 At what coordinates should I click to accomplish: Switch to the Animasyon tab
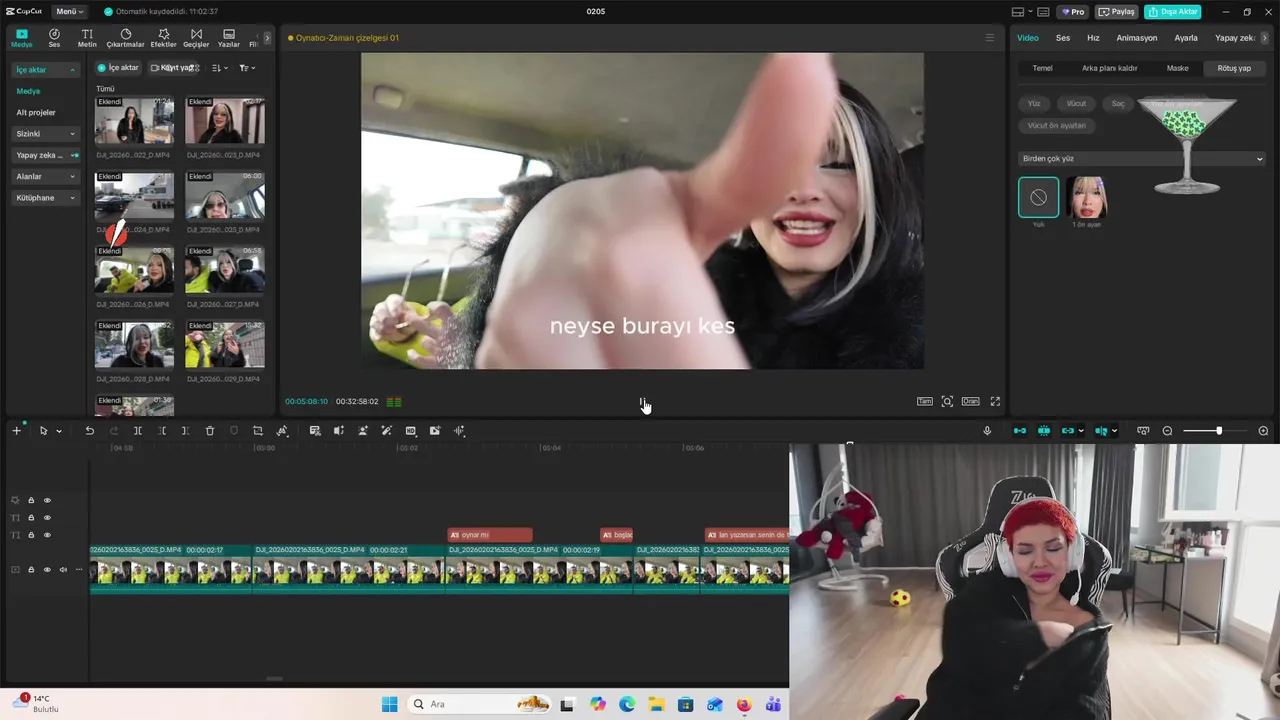tap(1137, 38)
